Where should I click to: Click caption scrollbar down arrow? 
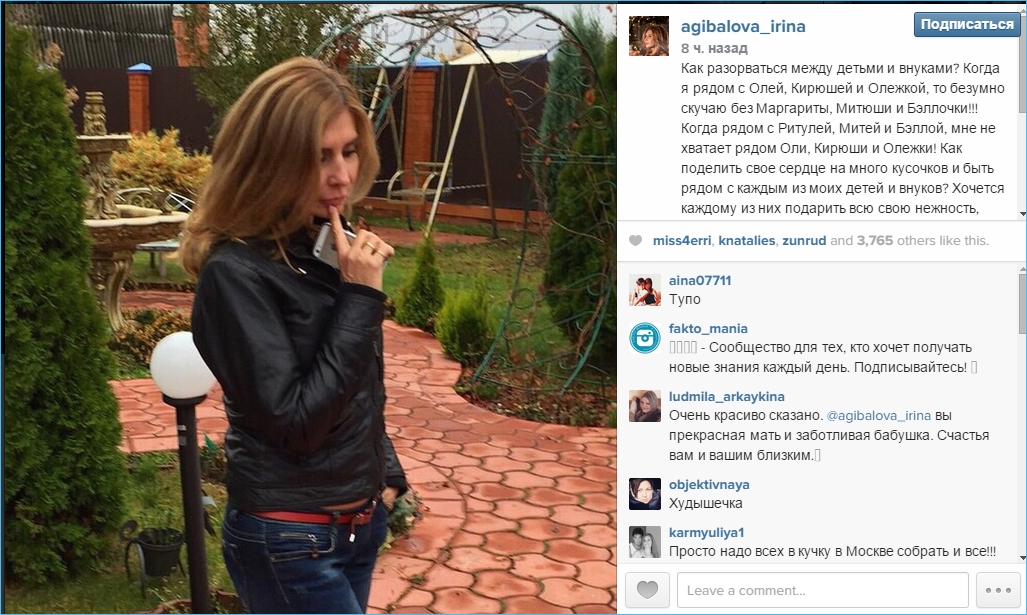[1022, 214]
